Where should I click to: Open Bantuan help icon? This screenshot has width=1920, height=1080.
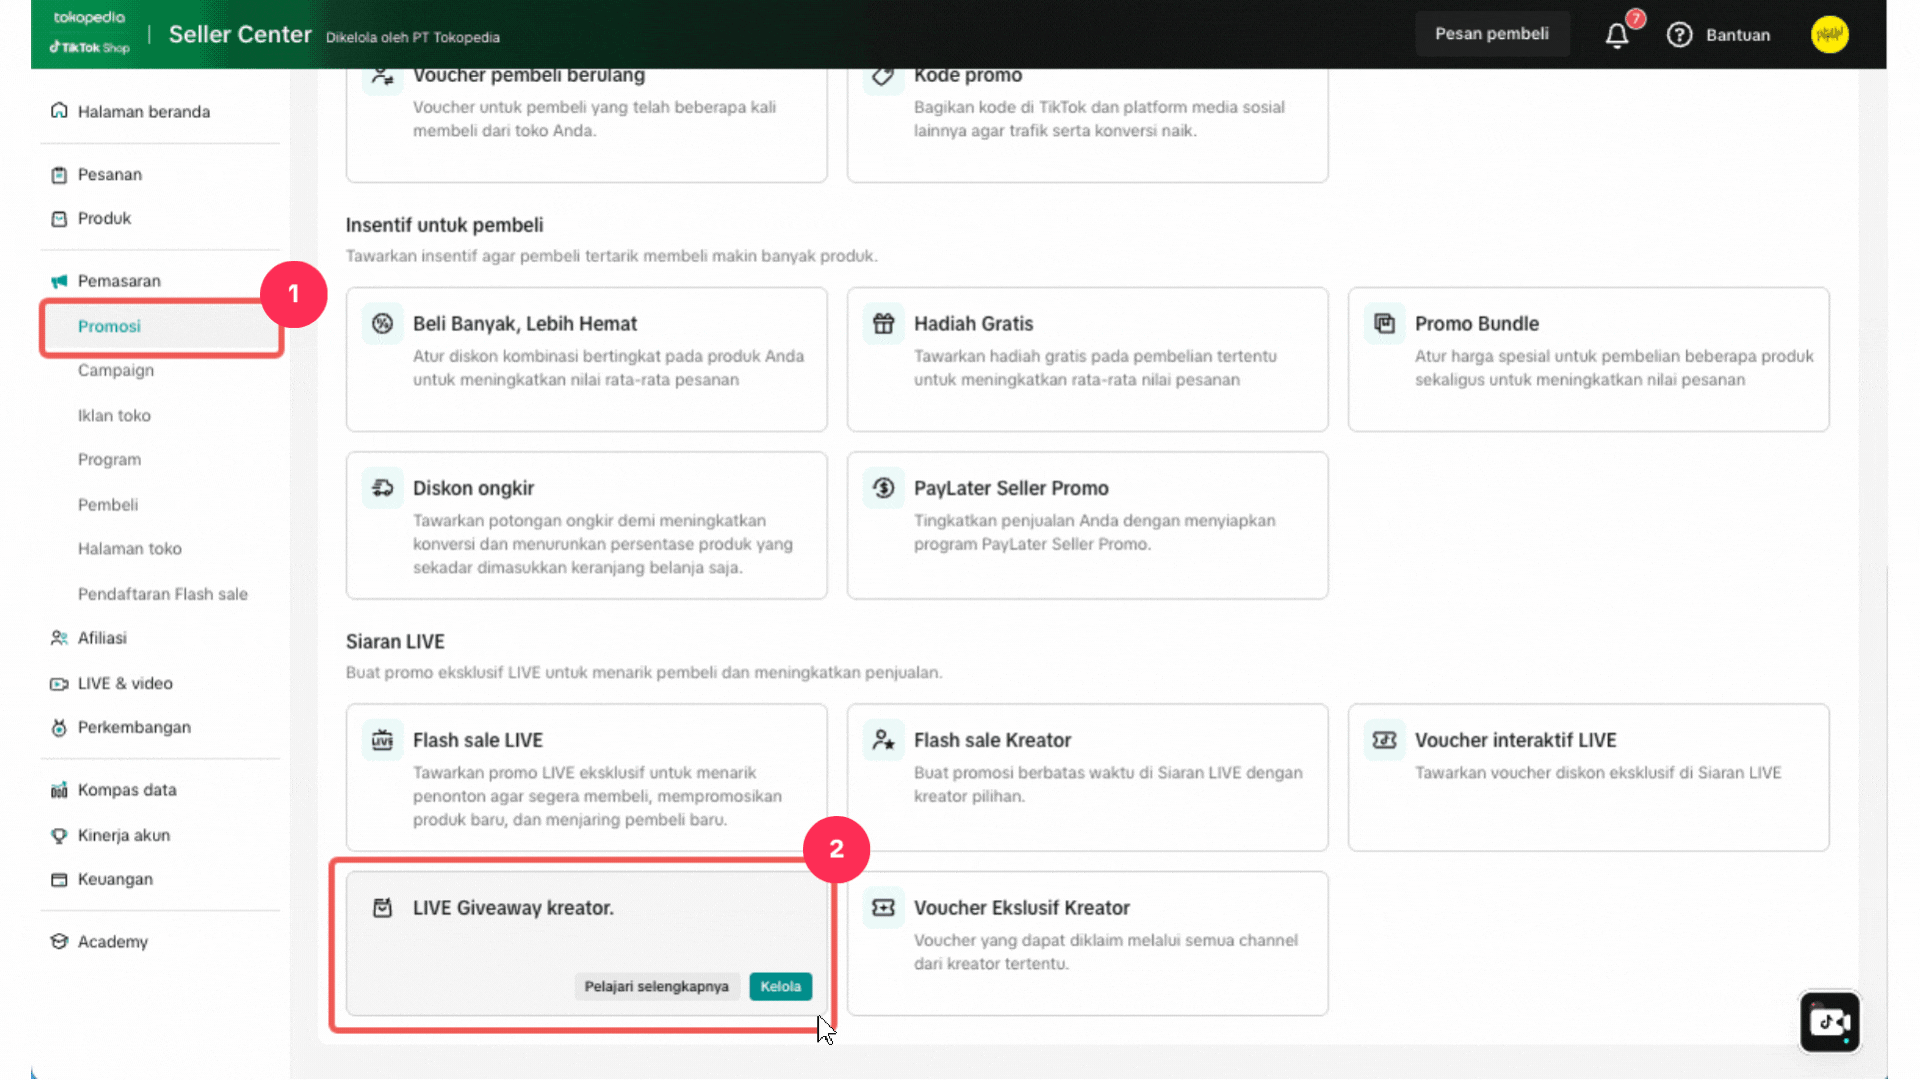(x=1679, y=35)
